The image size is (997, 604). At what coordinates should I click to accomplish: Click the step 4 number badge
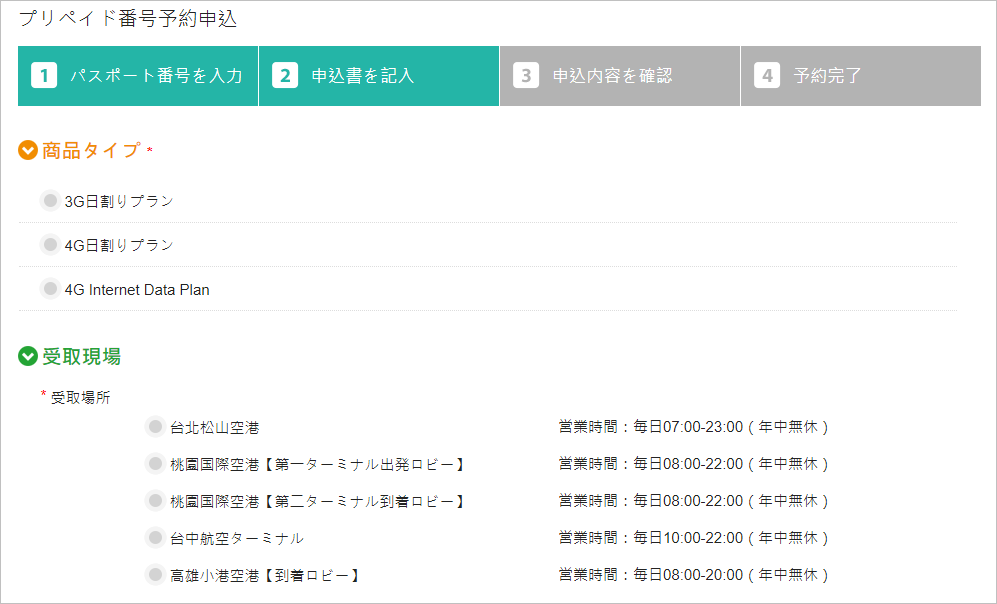coord(767,76)
